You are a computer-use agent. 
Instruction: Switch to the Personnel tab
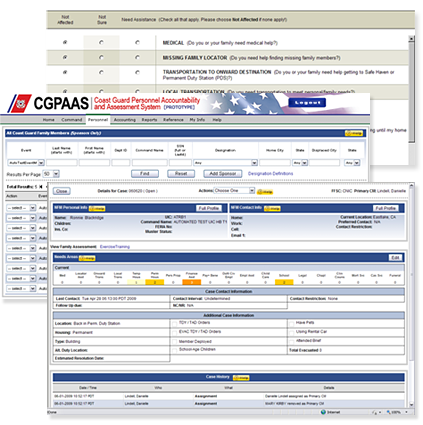tap(98, 120)
